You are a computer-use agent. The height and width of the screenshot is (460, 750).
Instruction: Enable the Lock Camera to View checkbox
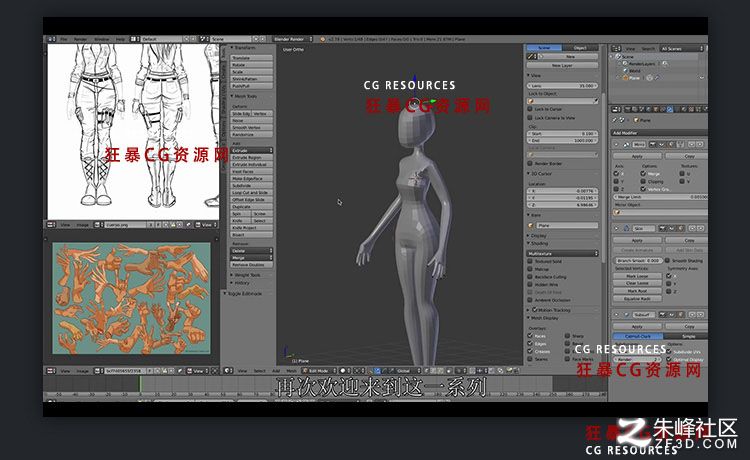tap(530, 117)
